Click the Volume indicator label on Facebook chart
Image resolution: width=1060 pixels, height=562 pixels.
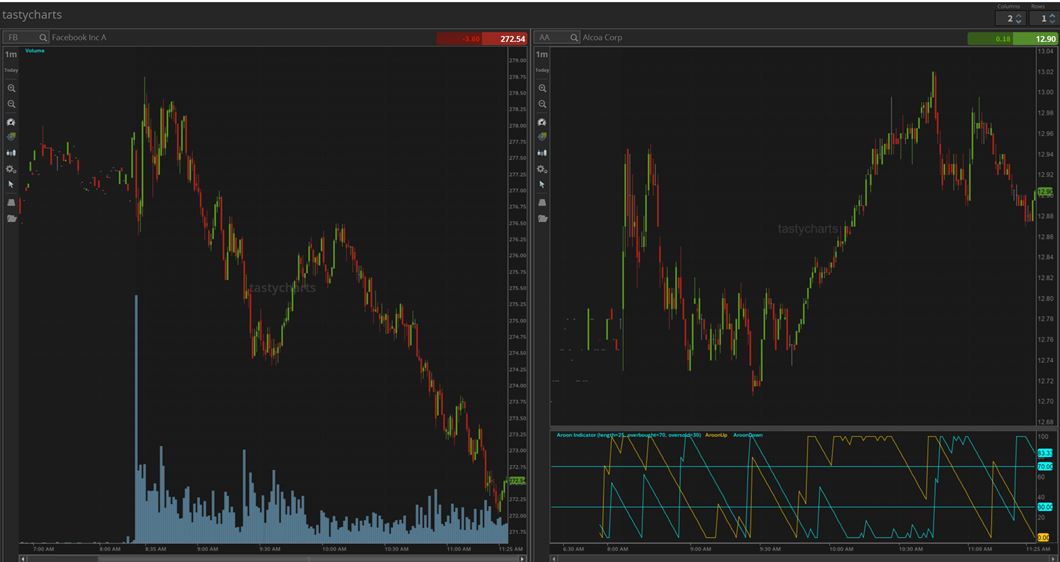[34, 51]
